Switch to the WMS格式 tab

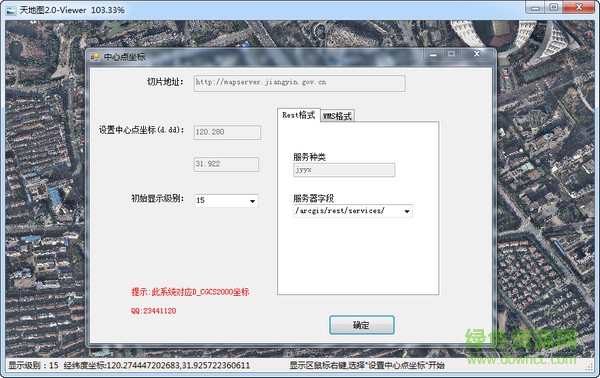pyautogui.click(x=337, y=116)
